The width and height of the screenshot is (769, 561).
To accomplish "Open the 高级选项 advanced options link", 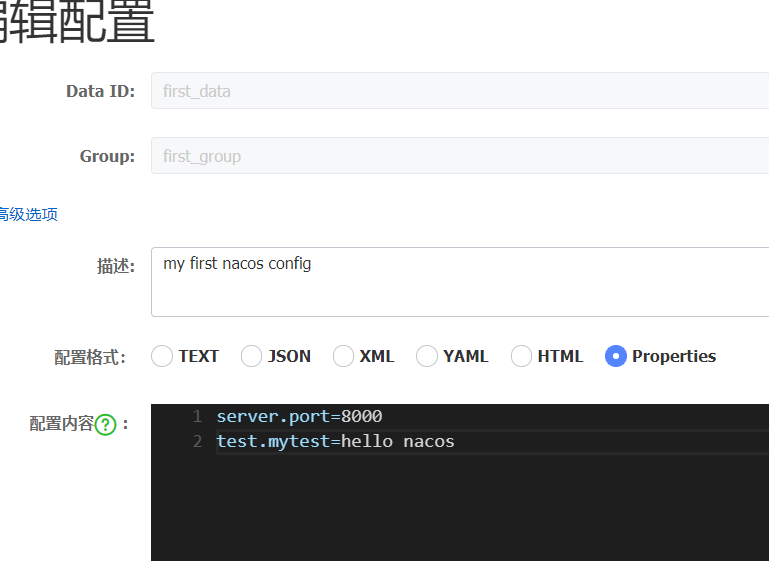I will (x=28, y=214).
